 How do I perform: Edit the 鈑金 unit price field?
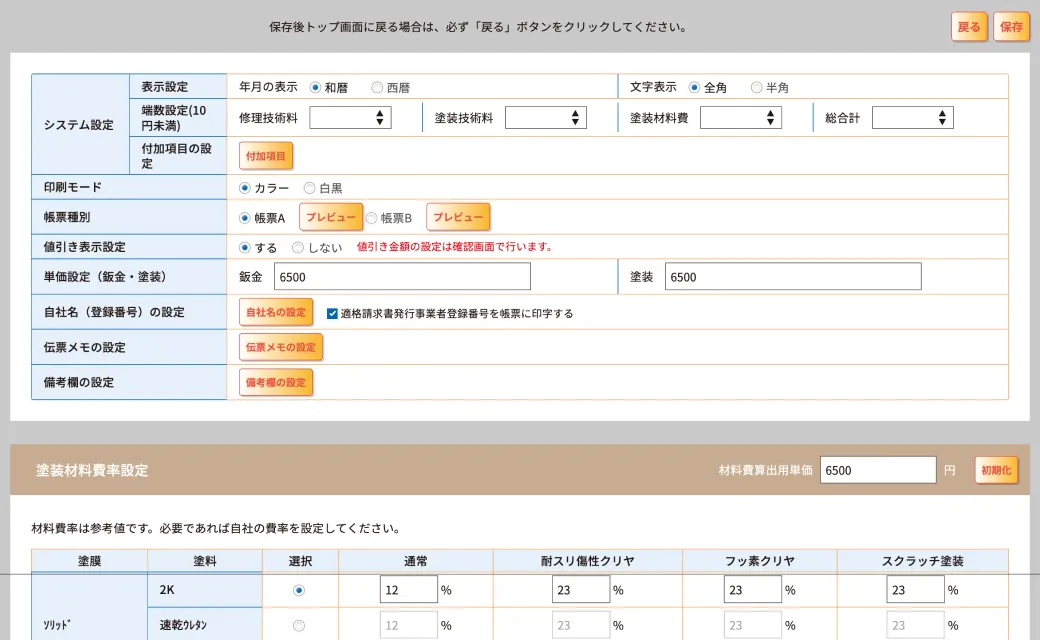(x=402, y=277)
